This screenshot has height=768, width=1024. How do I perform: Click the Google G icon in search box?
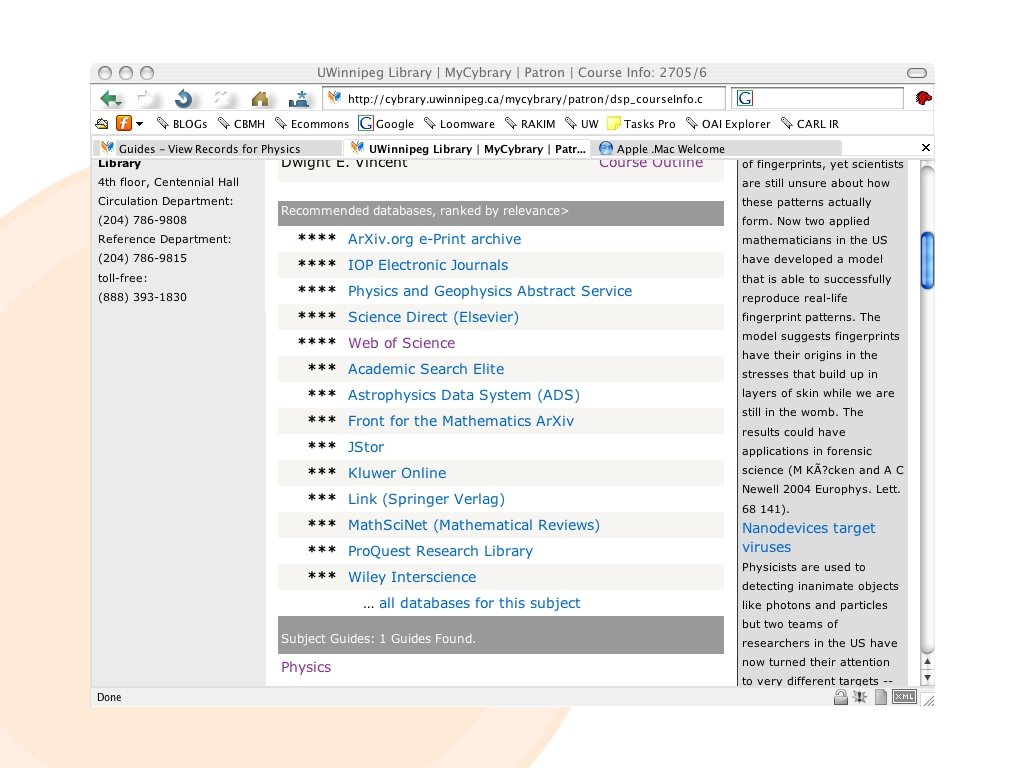click(x=744, y=98)
